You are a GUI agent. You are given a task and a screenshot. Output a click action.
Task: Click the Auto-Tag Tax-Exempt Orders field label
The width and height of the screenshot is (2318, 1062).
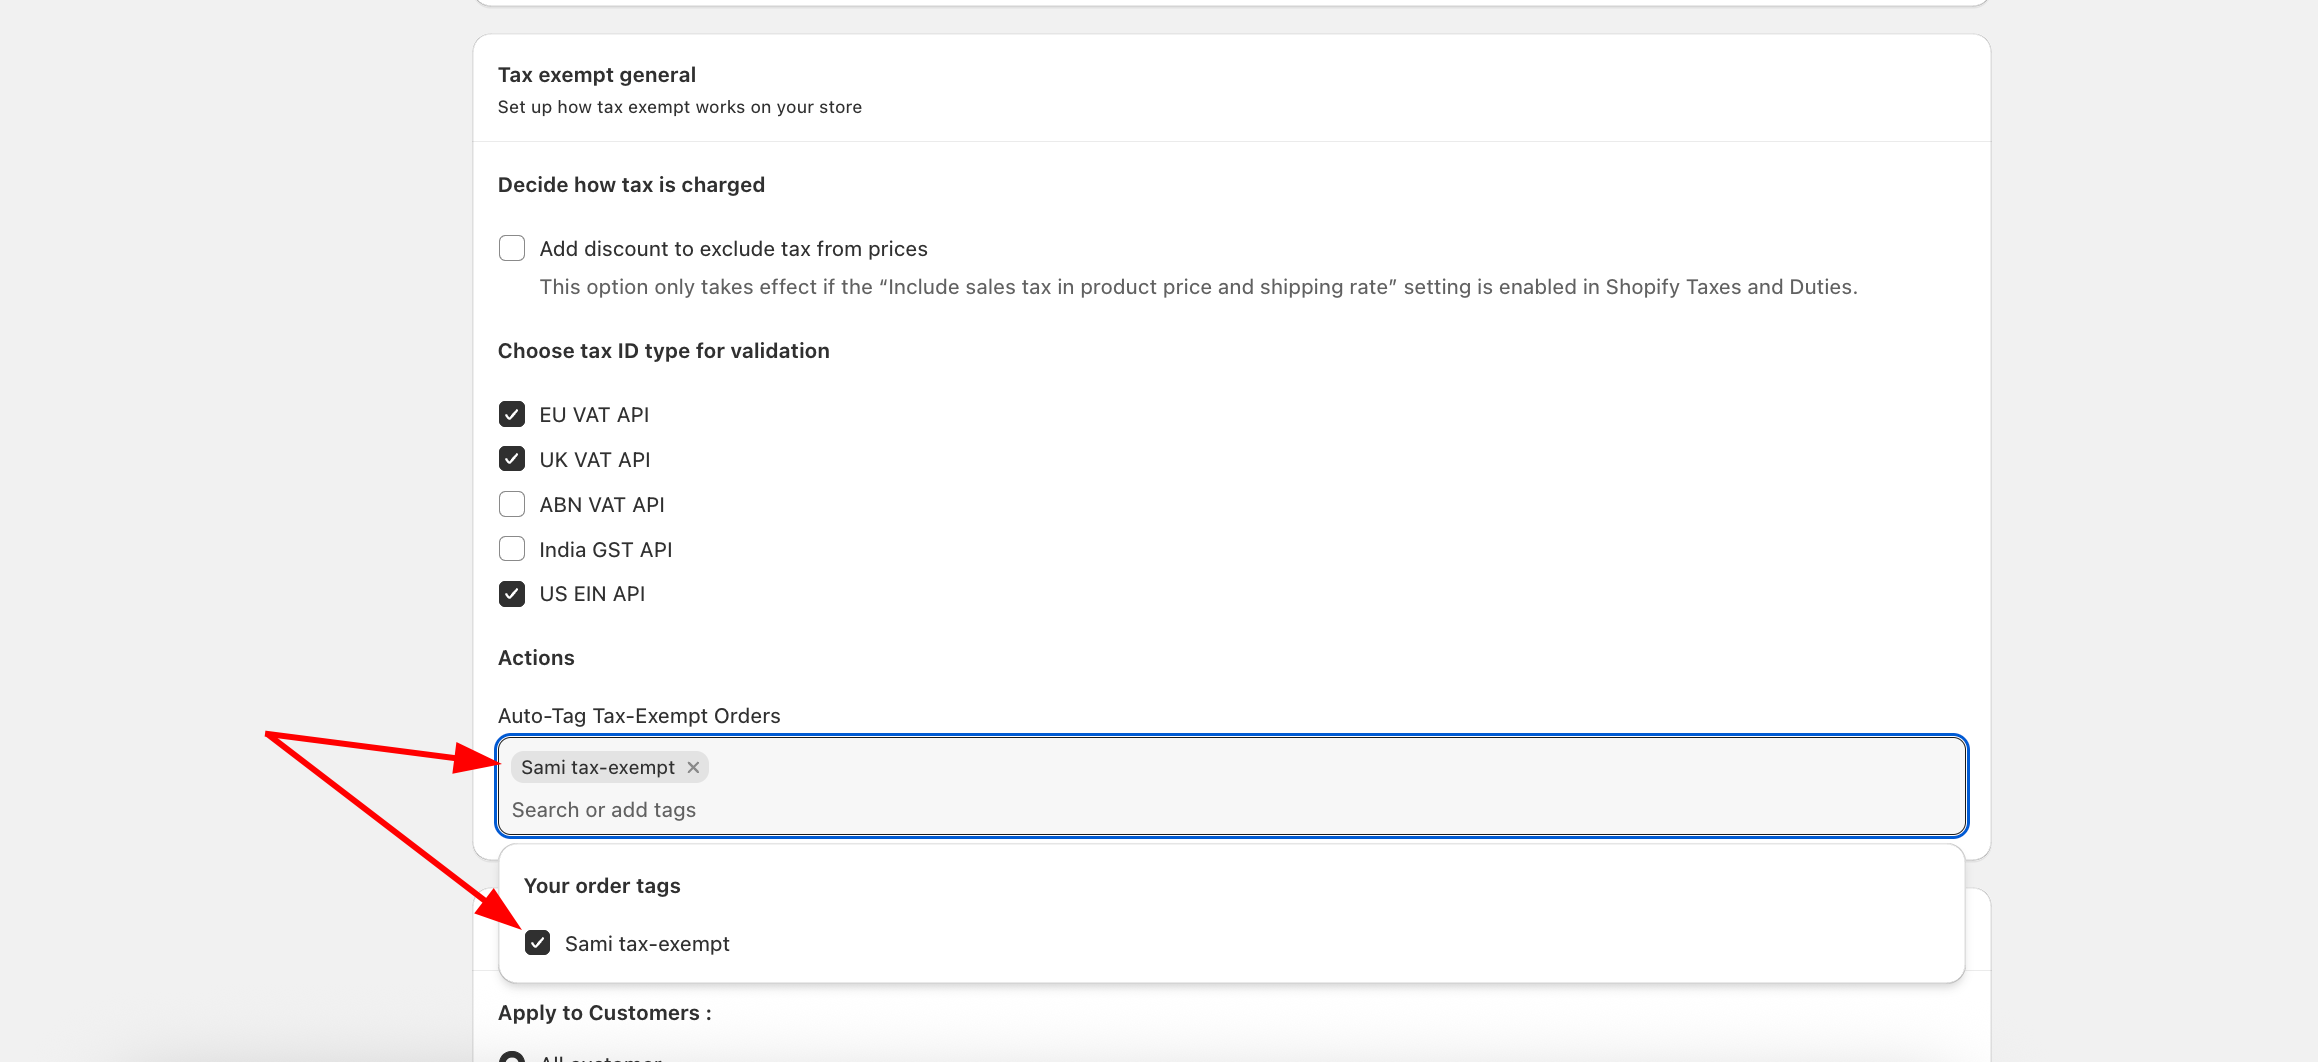[639, 716]
